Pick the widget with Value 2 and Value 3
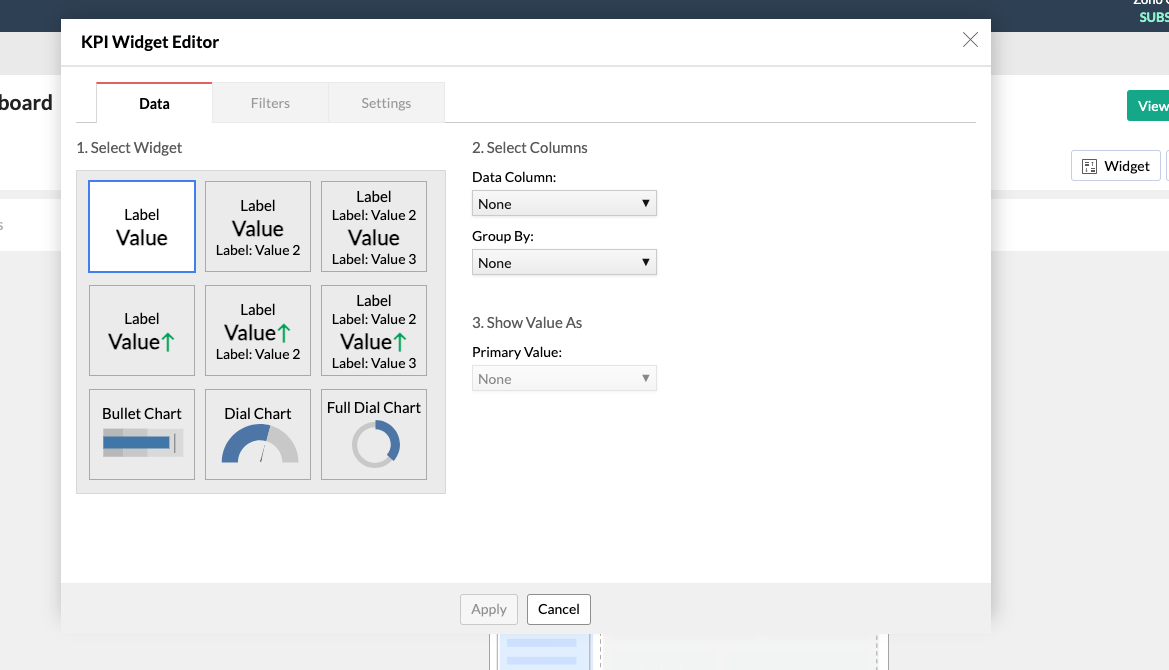 point(374,227)
